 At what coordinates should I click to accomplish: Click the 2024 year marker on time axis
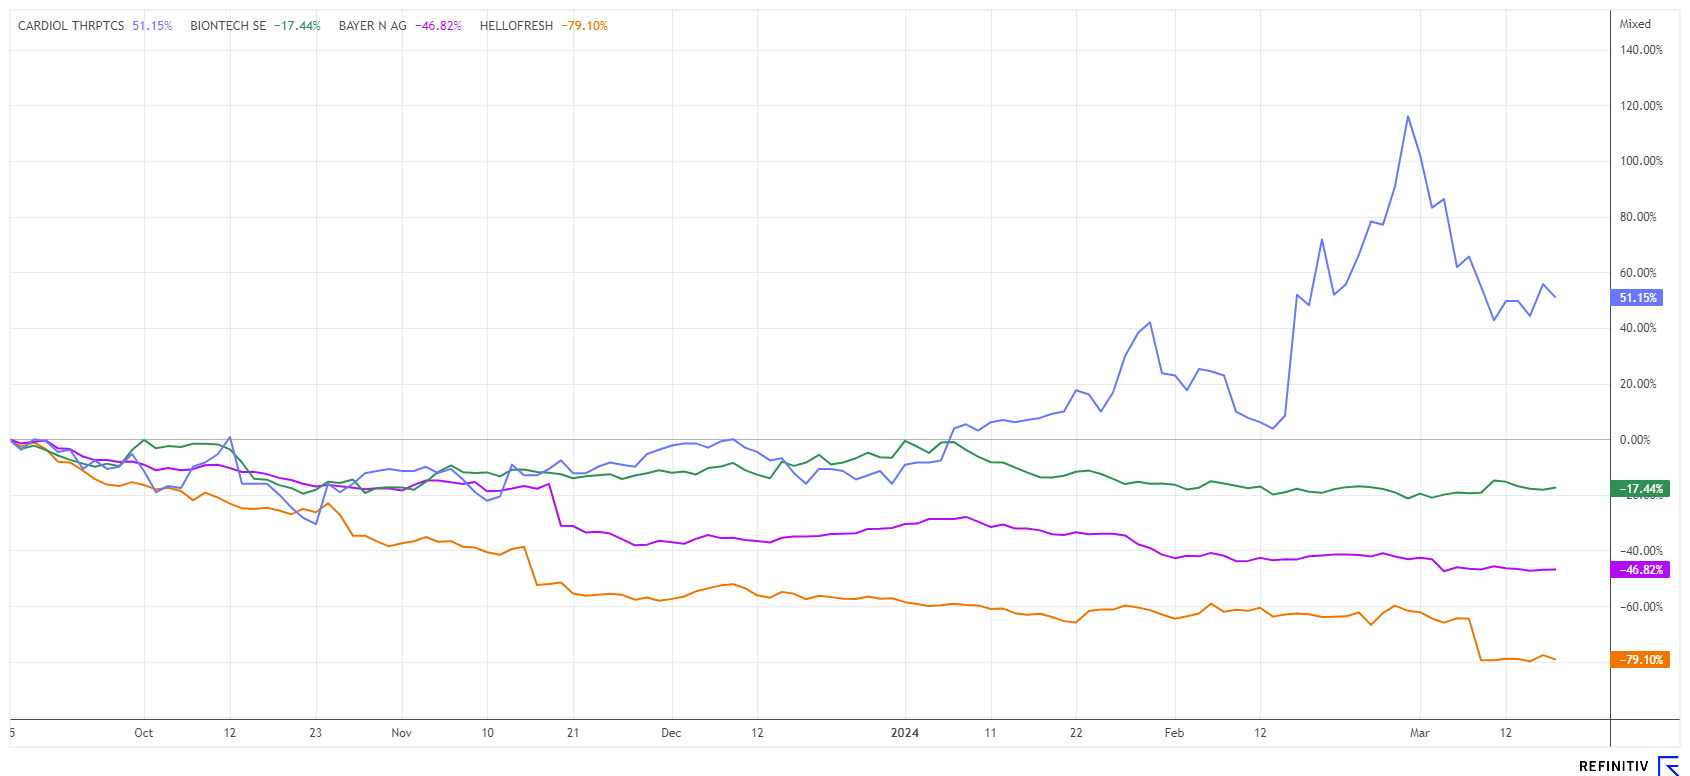904,733
